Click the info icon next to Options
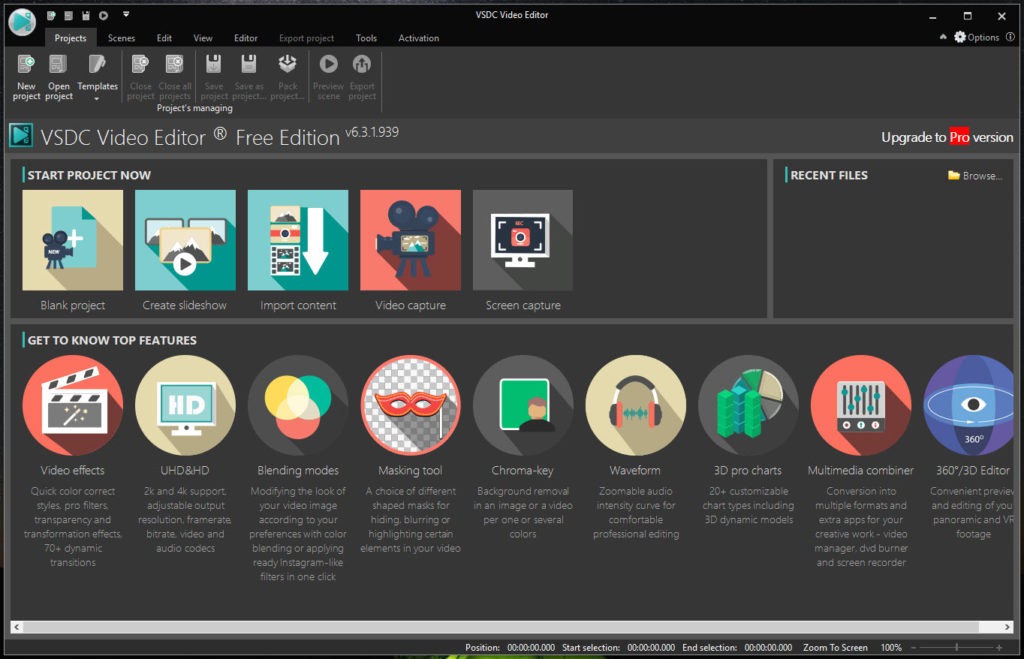 (1010, 37)
